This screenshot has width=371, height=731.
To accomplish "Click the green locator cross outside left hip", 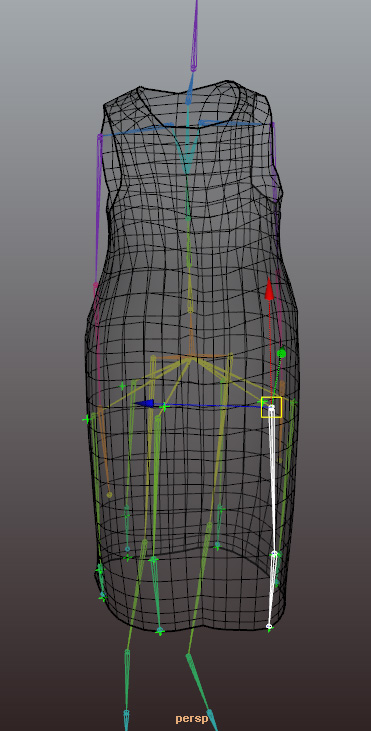I will [86, 419].
